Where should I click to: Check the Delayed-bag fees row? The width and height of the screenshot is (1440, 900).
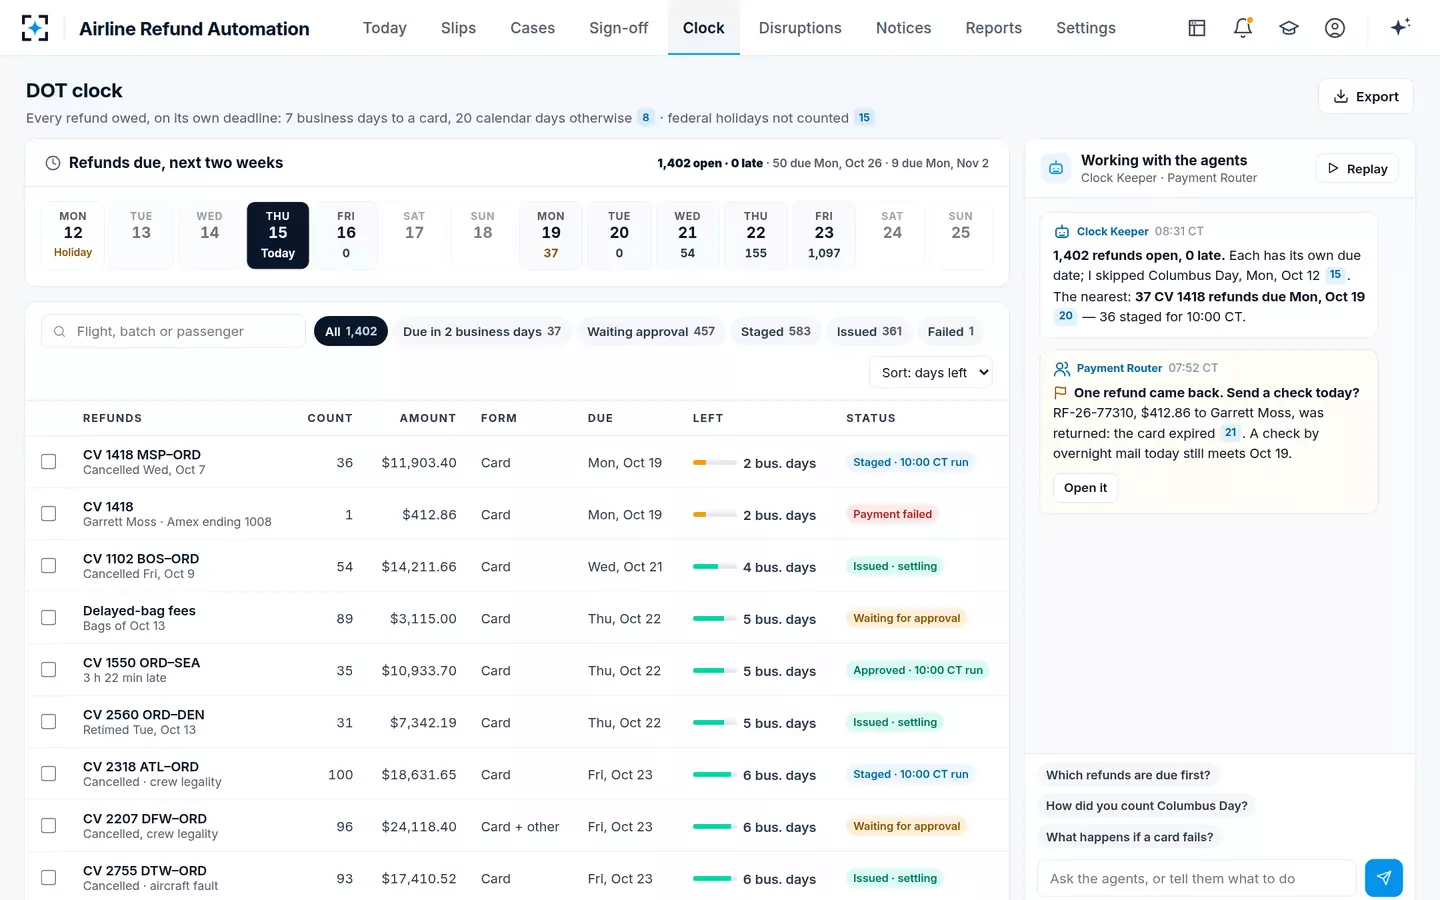pos(48,618)
